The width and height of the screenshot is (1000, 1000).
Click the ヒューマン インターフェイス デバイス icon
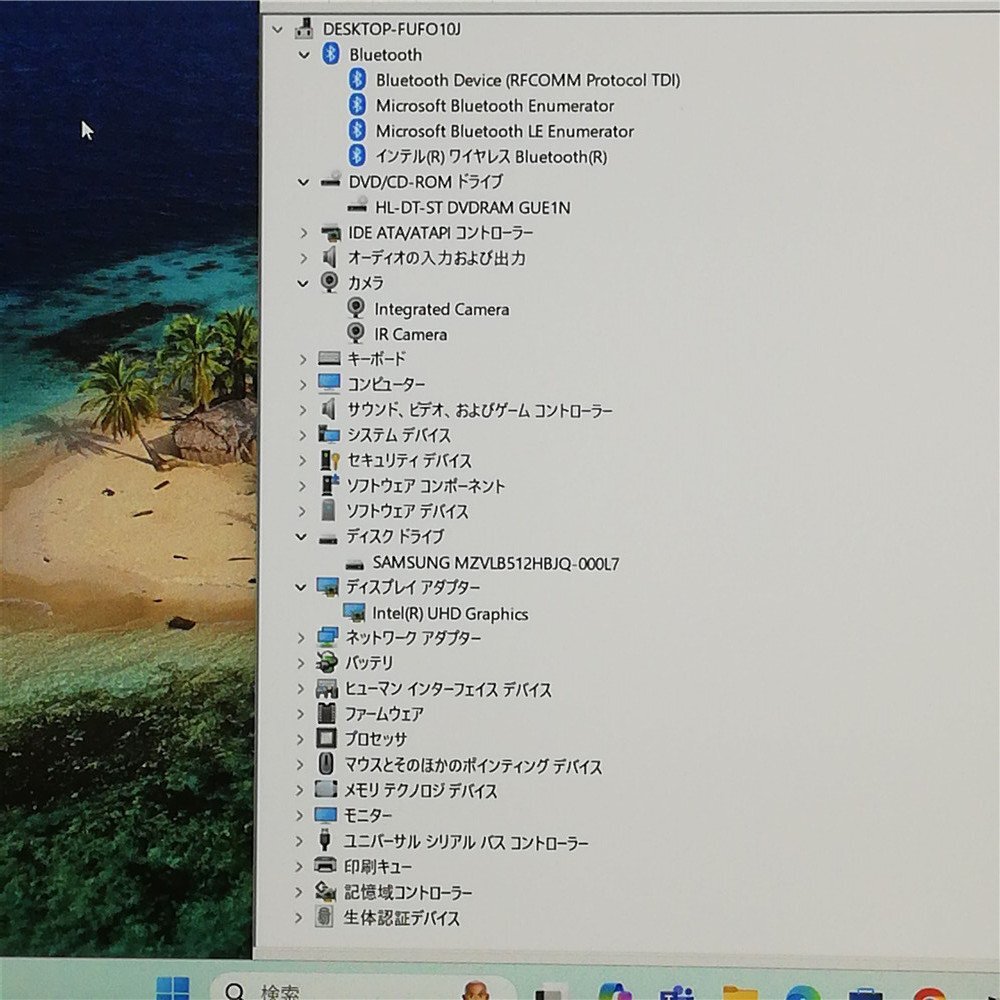tap(327, 689)
